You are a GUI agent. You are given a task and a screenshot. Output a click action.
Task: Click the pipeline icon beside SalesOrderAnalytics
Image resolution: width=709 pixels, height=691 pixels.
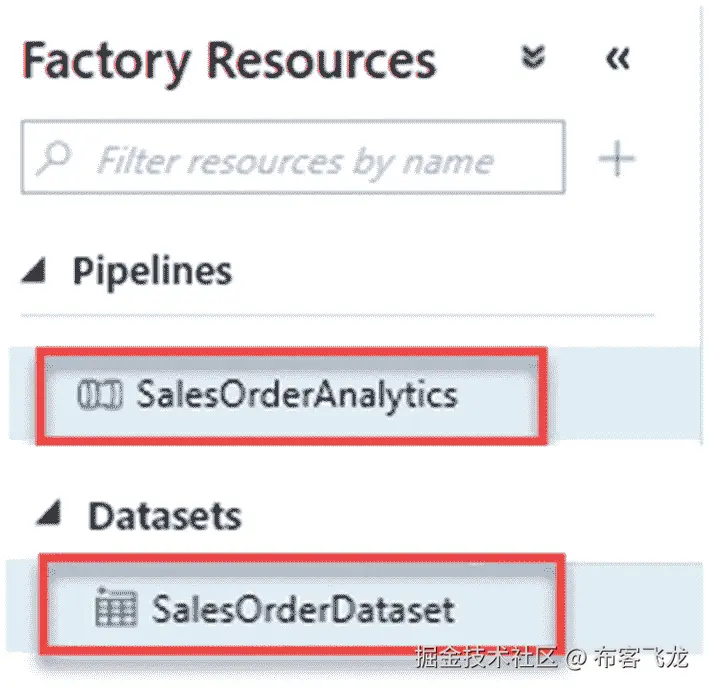click(99, 395)
